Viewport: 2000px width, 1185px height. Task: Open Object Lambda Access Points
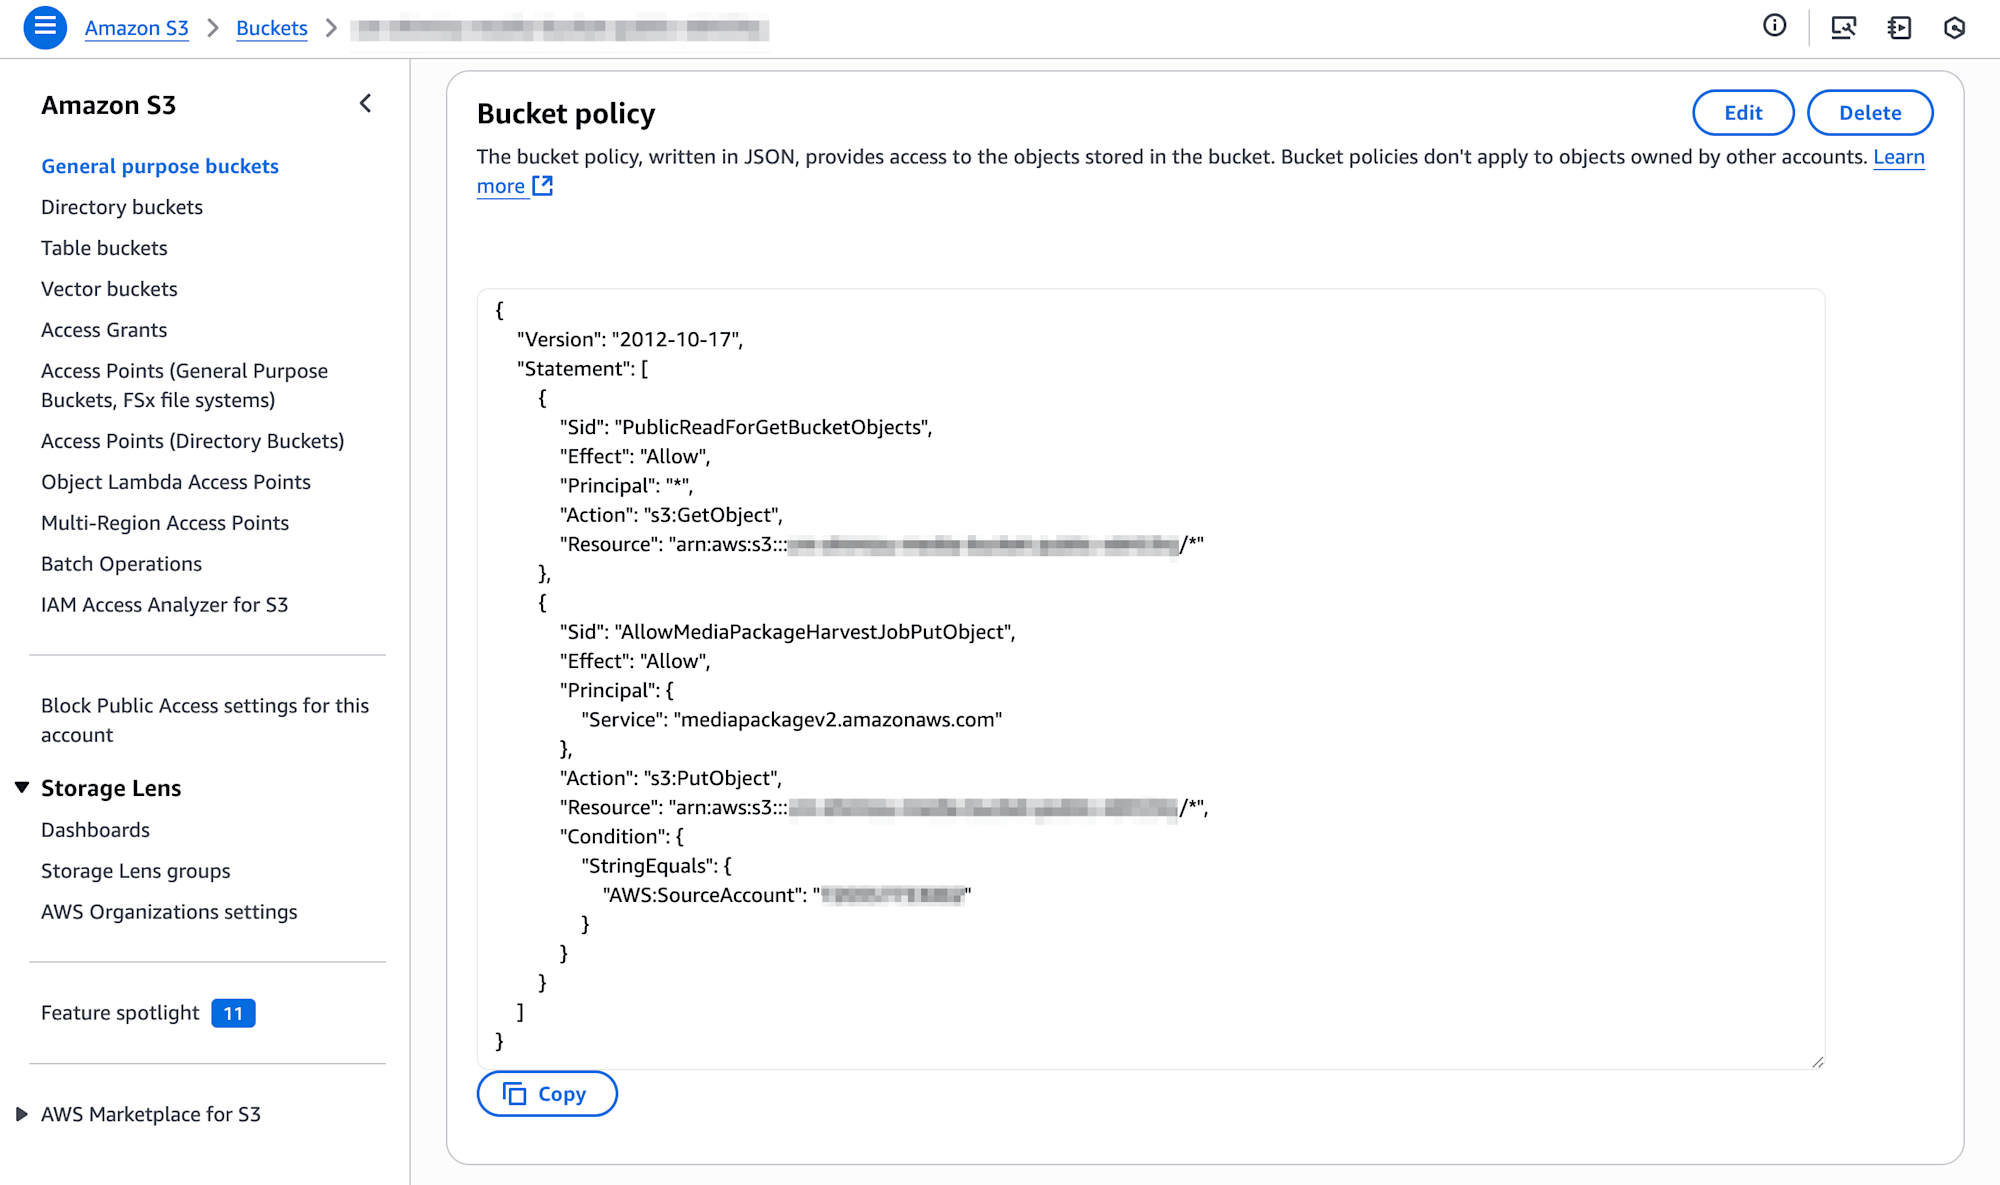tap(176, 482)
